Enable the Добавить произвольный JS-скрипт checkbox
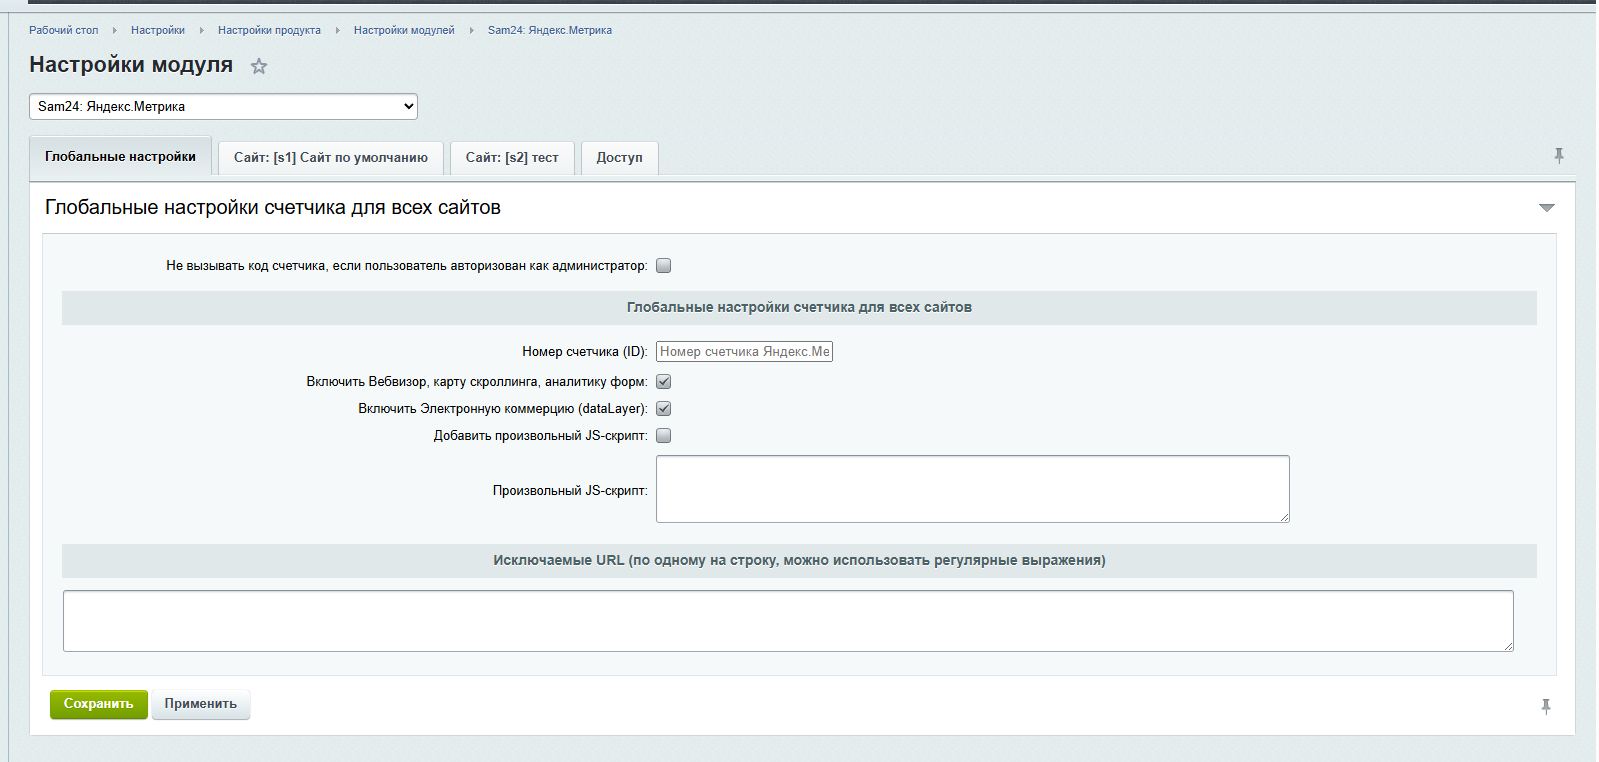This screenshot has height=762, width=1599. 664,436
